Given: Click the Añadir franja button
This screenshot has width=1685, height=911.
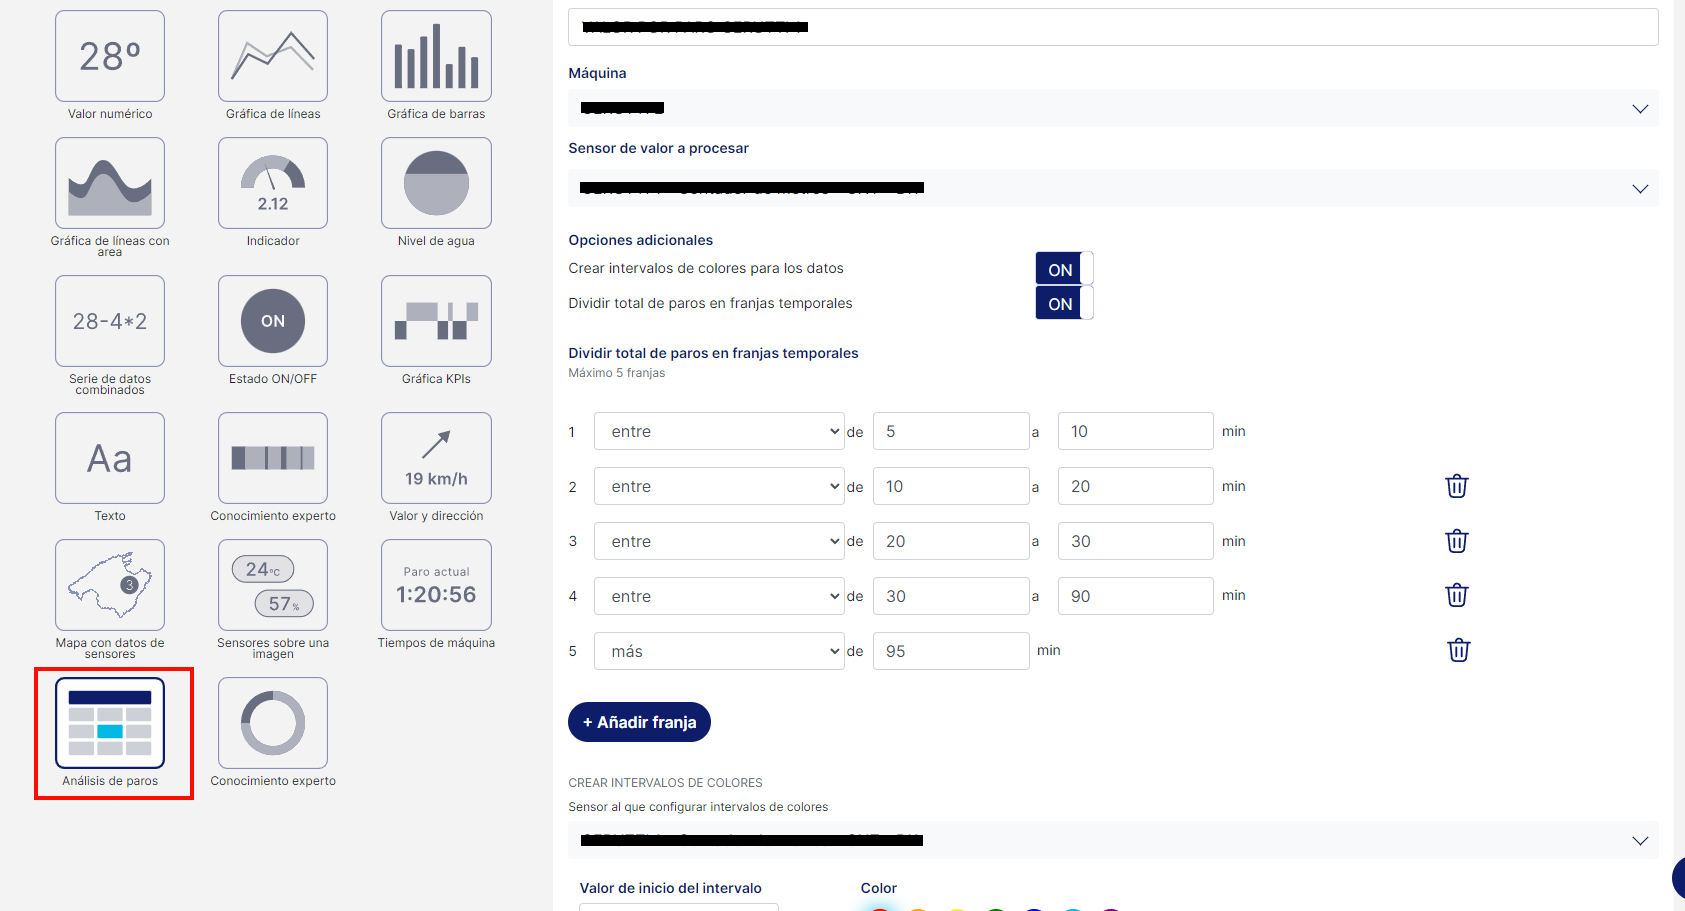Looking at the screenshot, I should pos(639,722).
